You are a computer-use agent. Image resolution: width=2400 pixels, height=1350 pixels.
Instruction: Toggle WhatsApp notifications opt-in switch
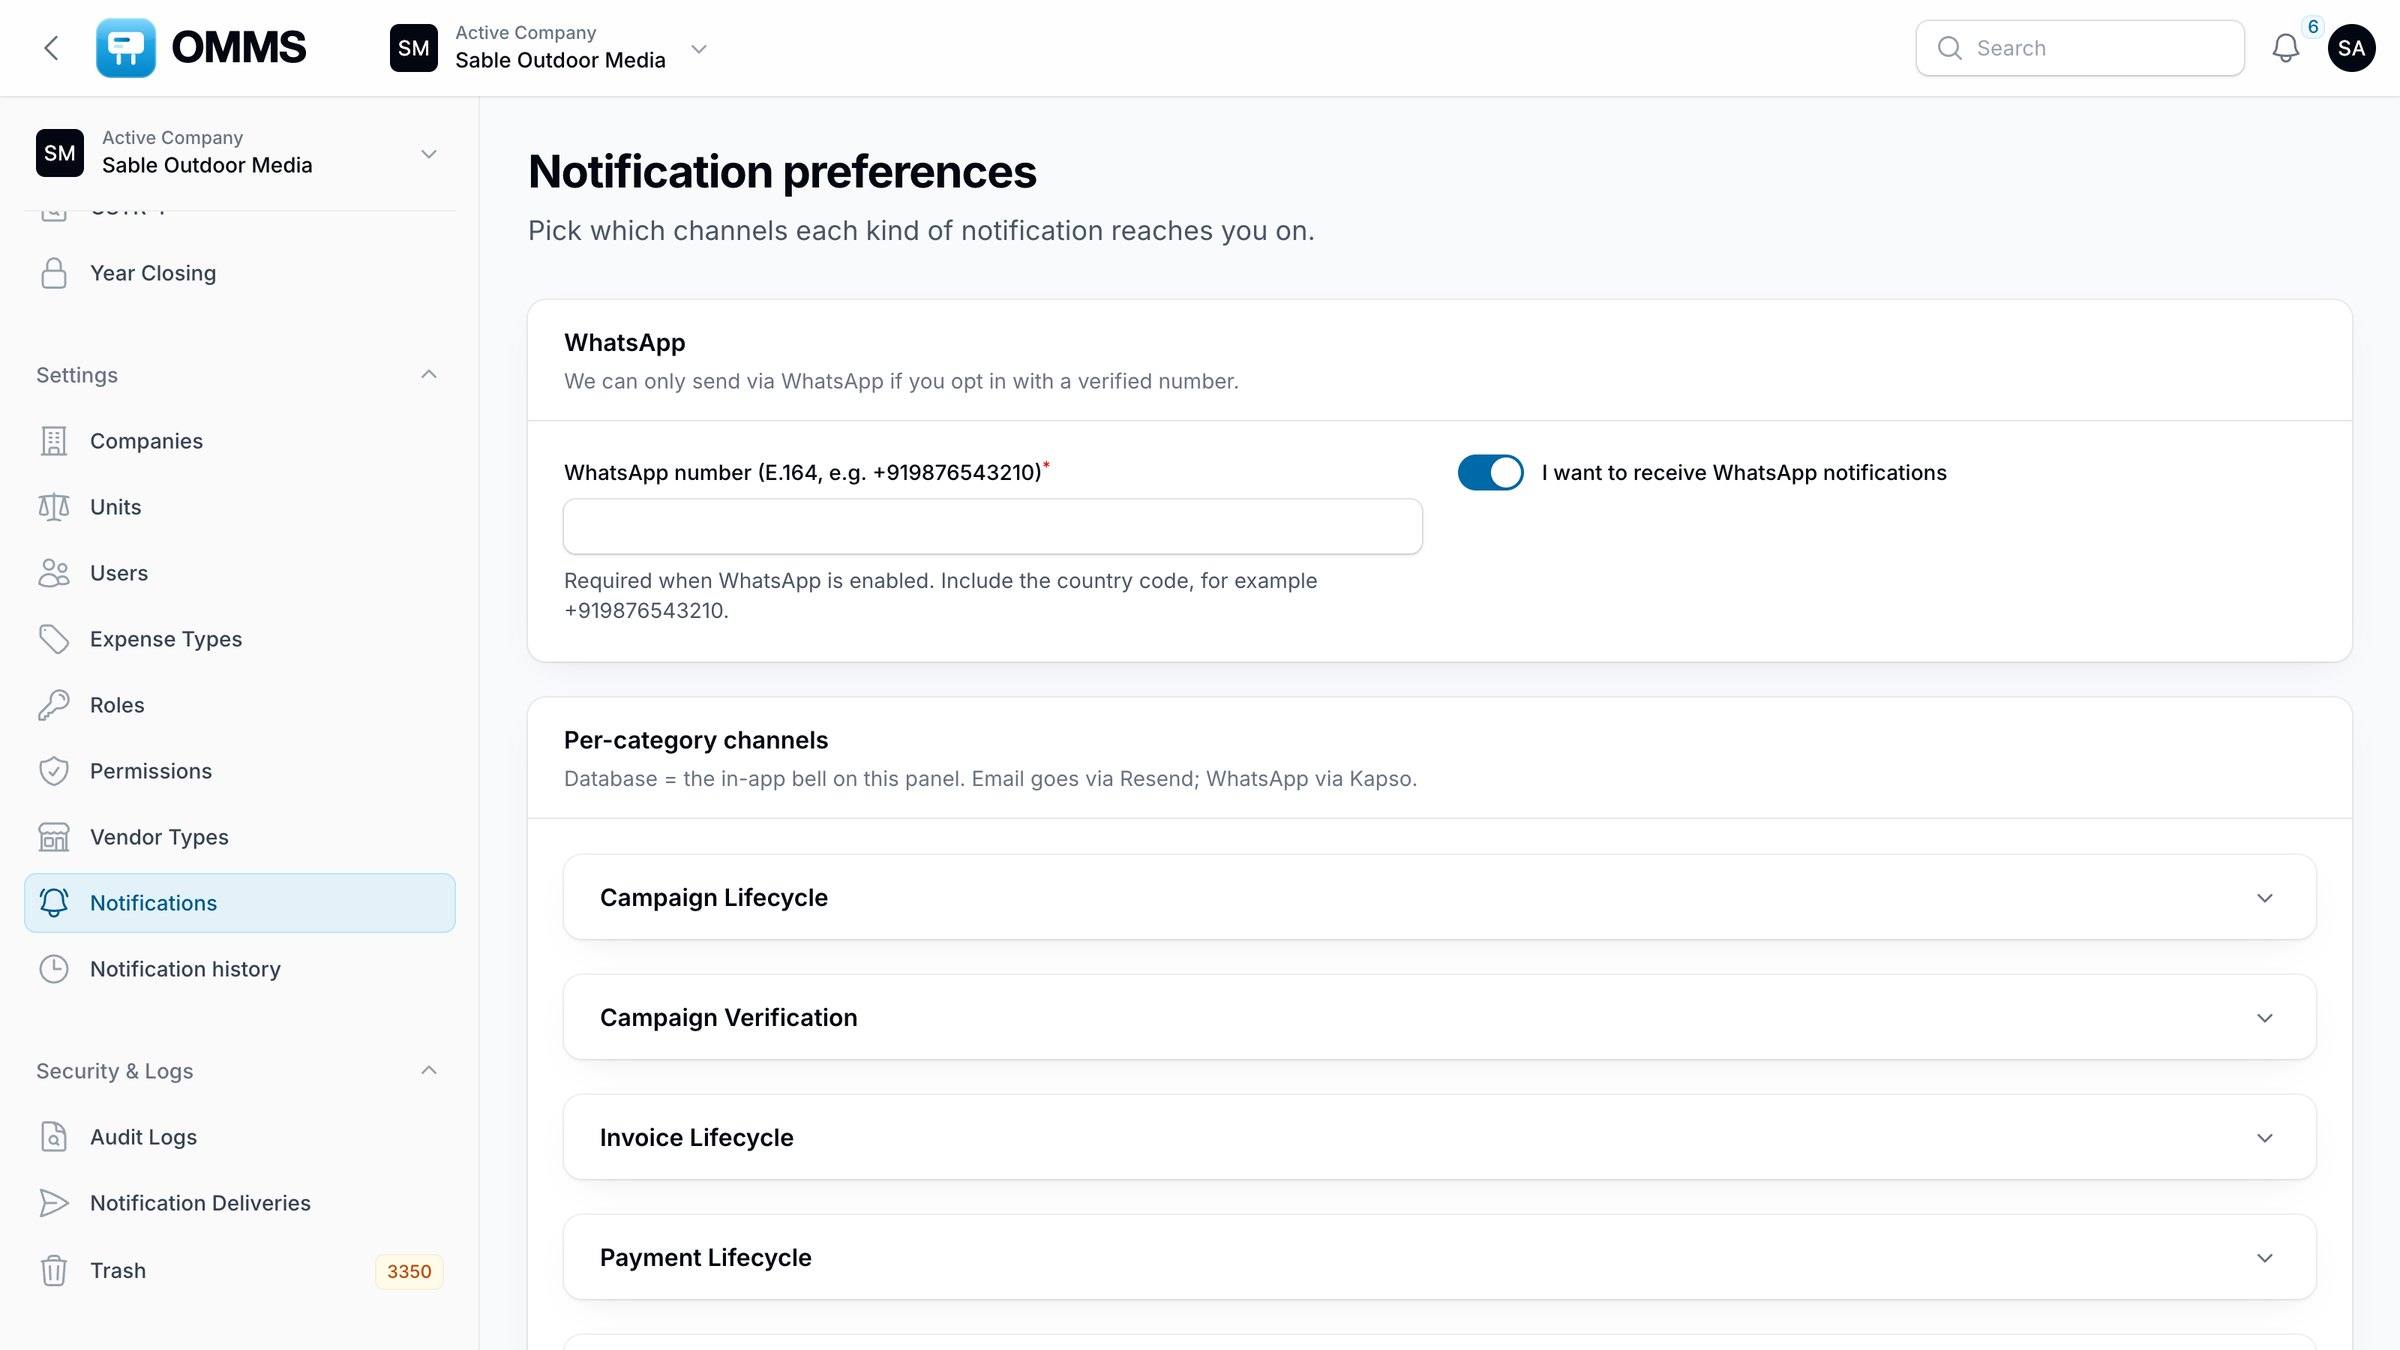[x=1491, y=472]
